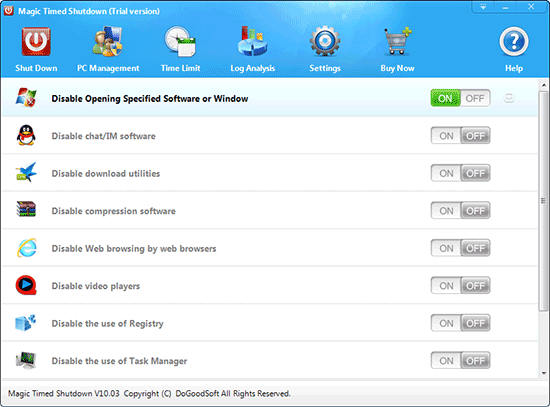Turn on Disable download utilities switch
The height and width of the screenshot is (407, 550).
coord(446,173)
